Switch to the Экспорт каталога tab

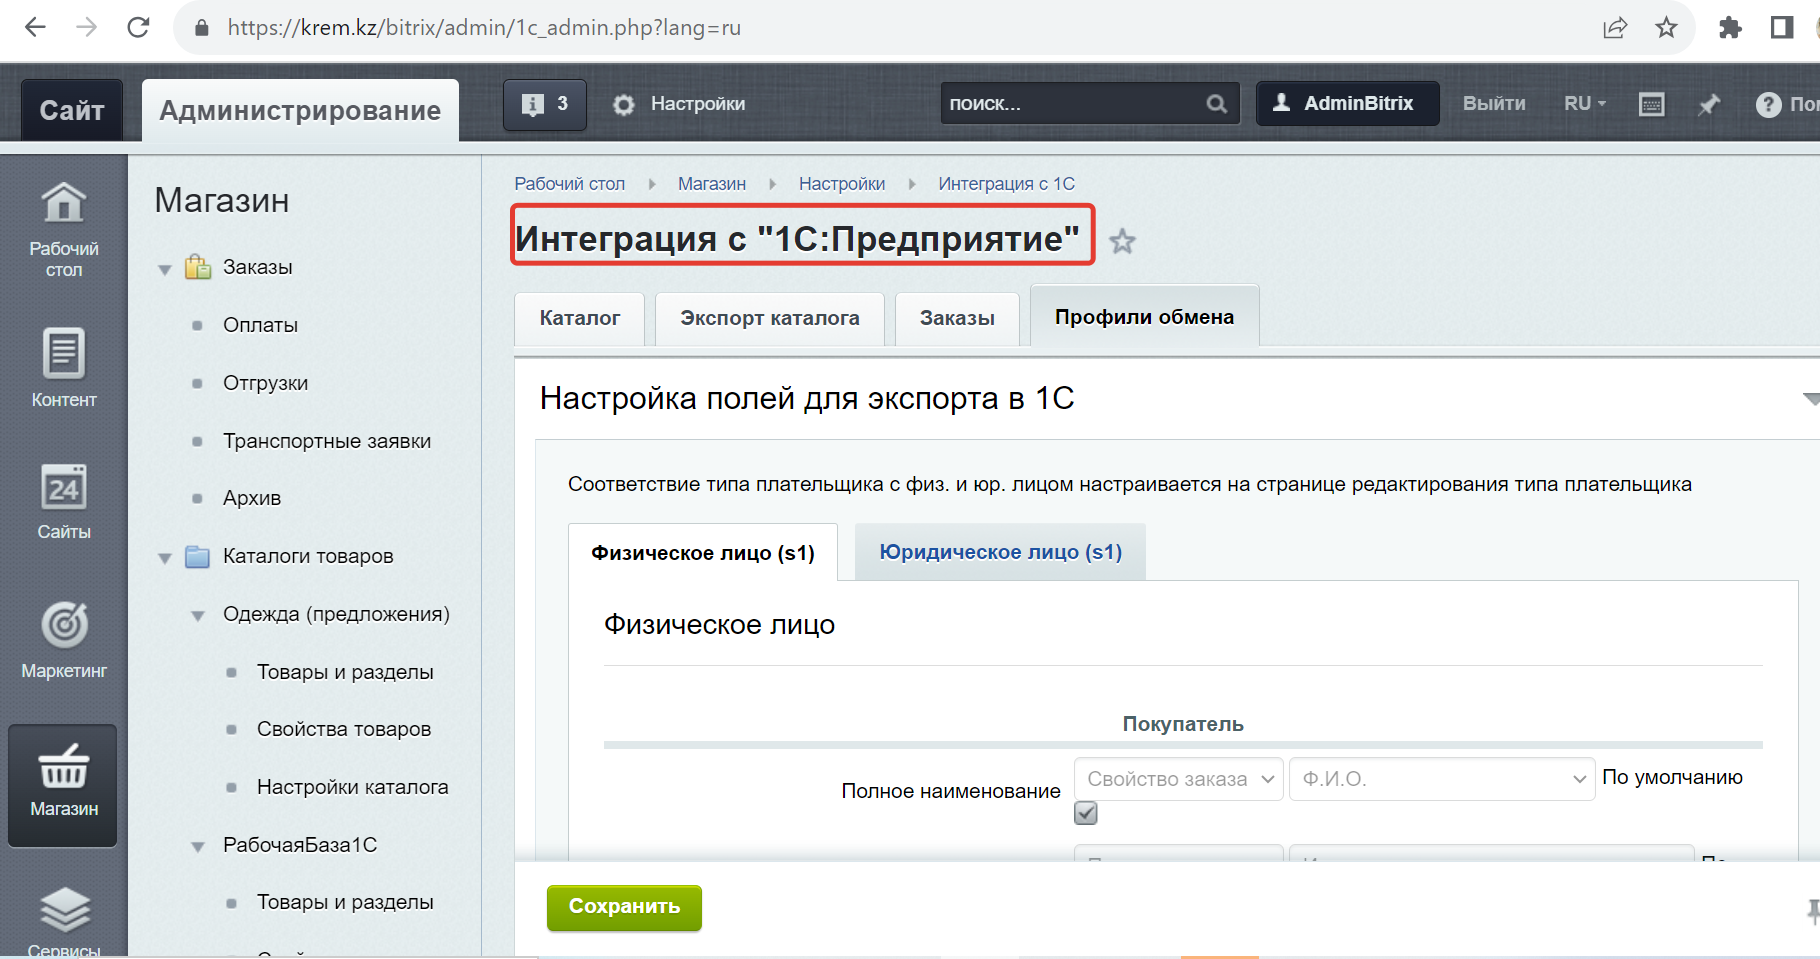(x=770, y=318)
